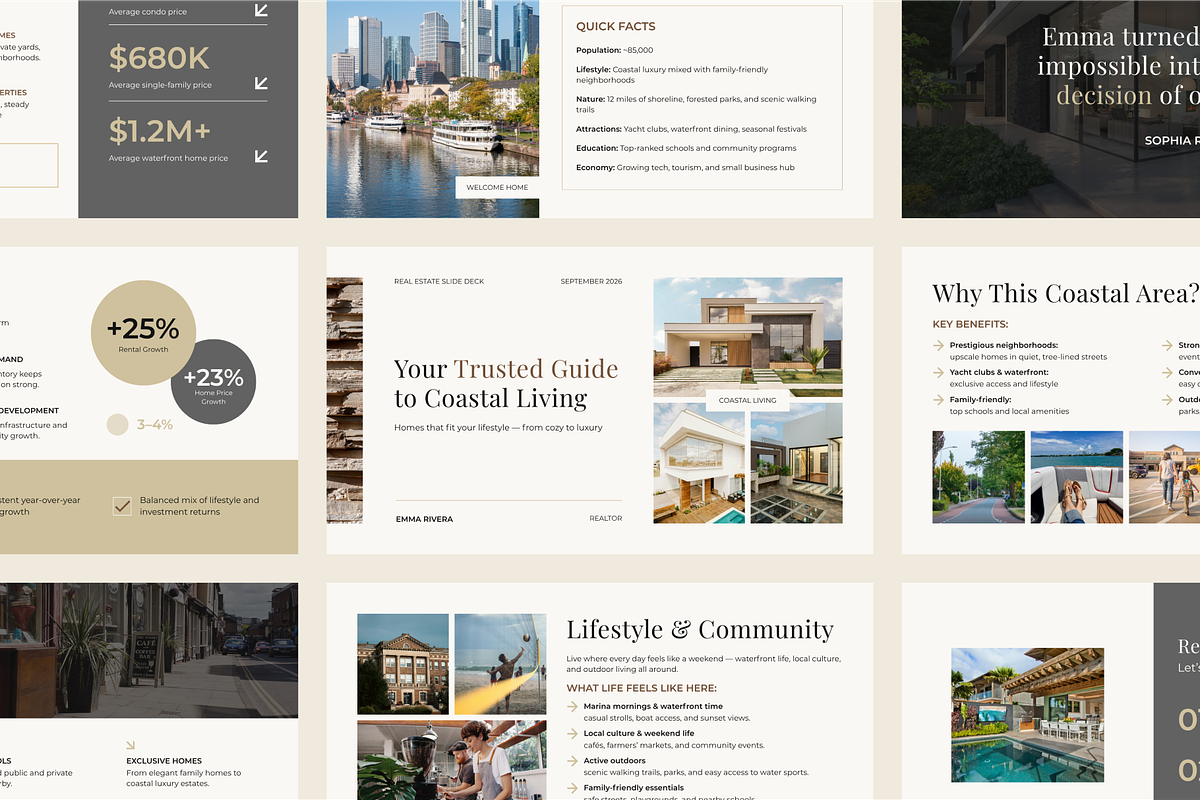
Task: Click the REALTOR label
Action: (x=606, y=519)
